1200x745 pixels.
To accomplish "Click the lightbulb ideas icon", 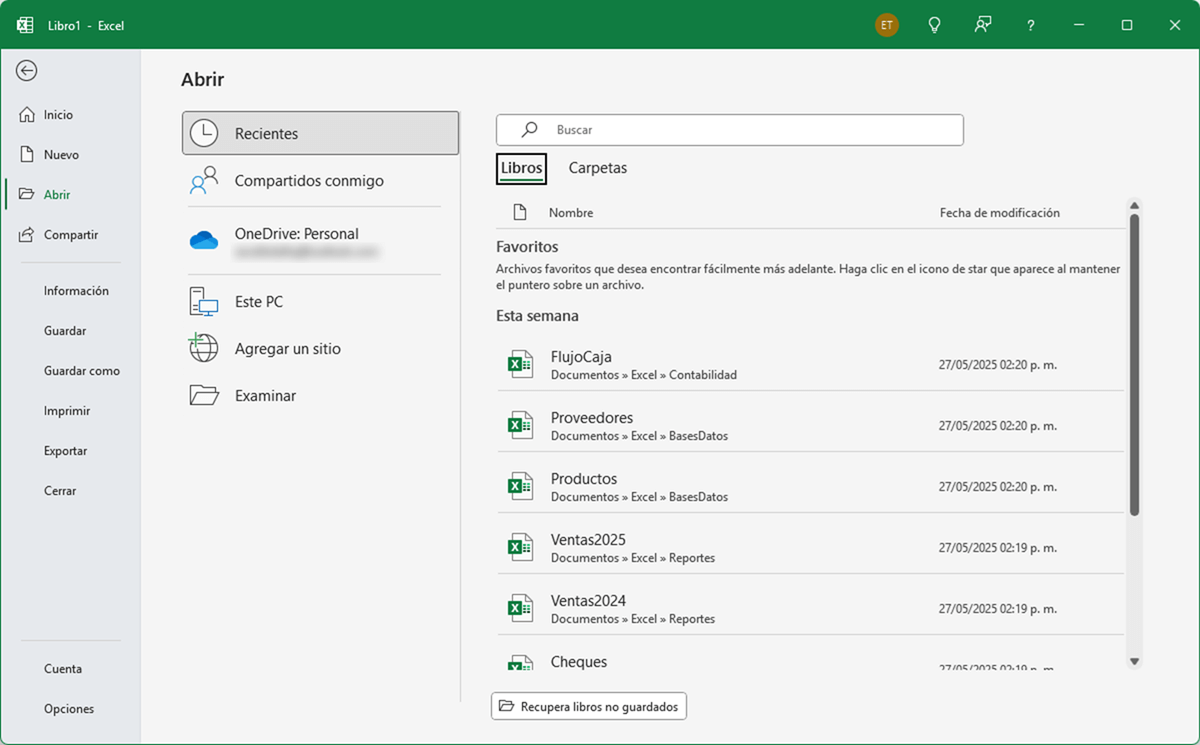I will coord(935,25).
